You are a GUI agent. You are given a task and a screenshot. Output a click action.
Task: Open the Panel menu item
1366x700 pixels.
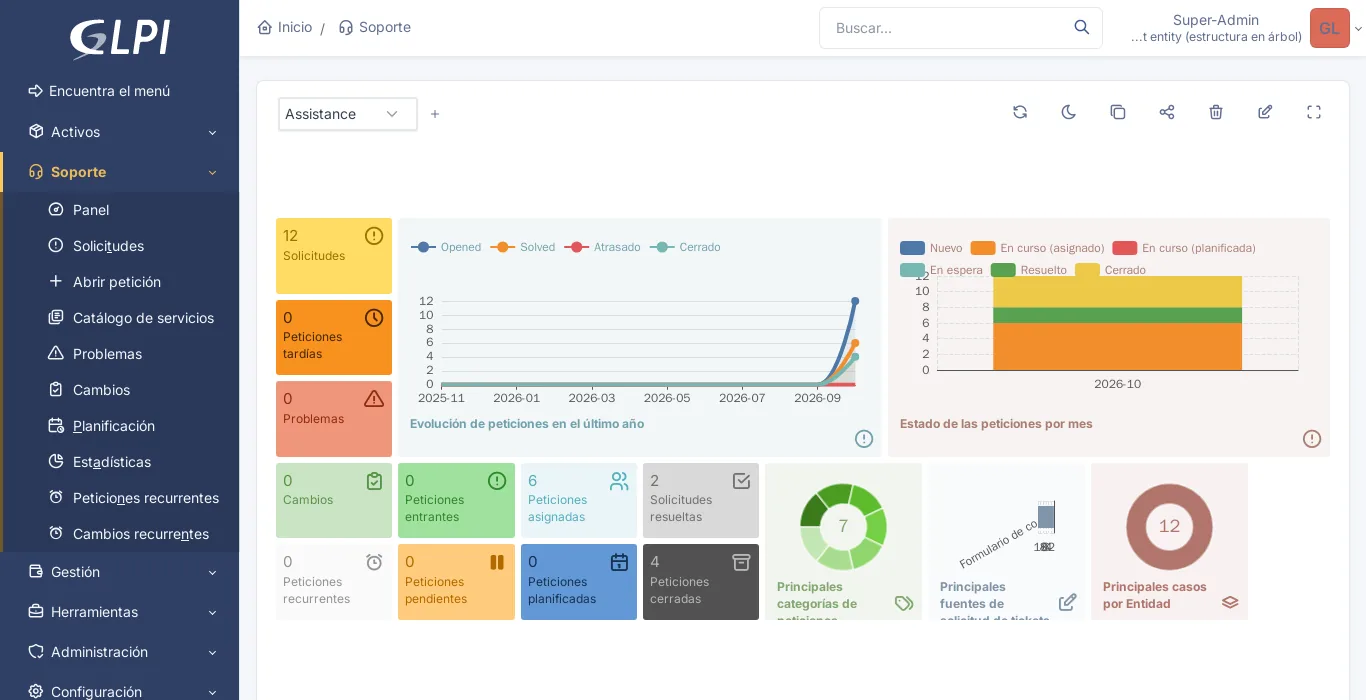[x=121, y=210]
